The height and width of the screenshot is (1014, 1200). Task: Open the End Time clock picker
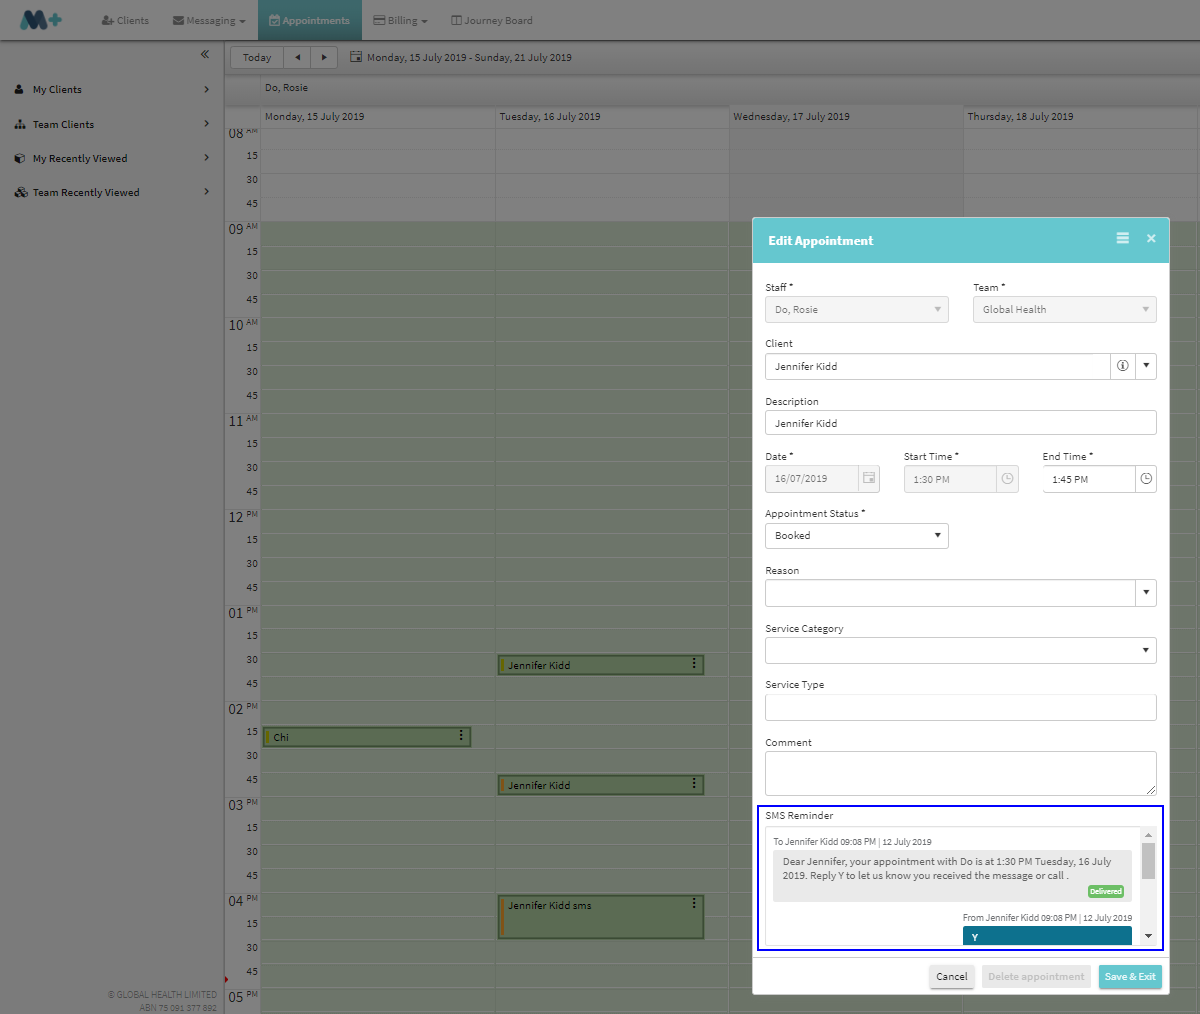click(x=1146, y=479)
